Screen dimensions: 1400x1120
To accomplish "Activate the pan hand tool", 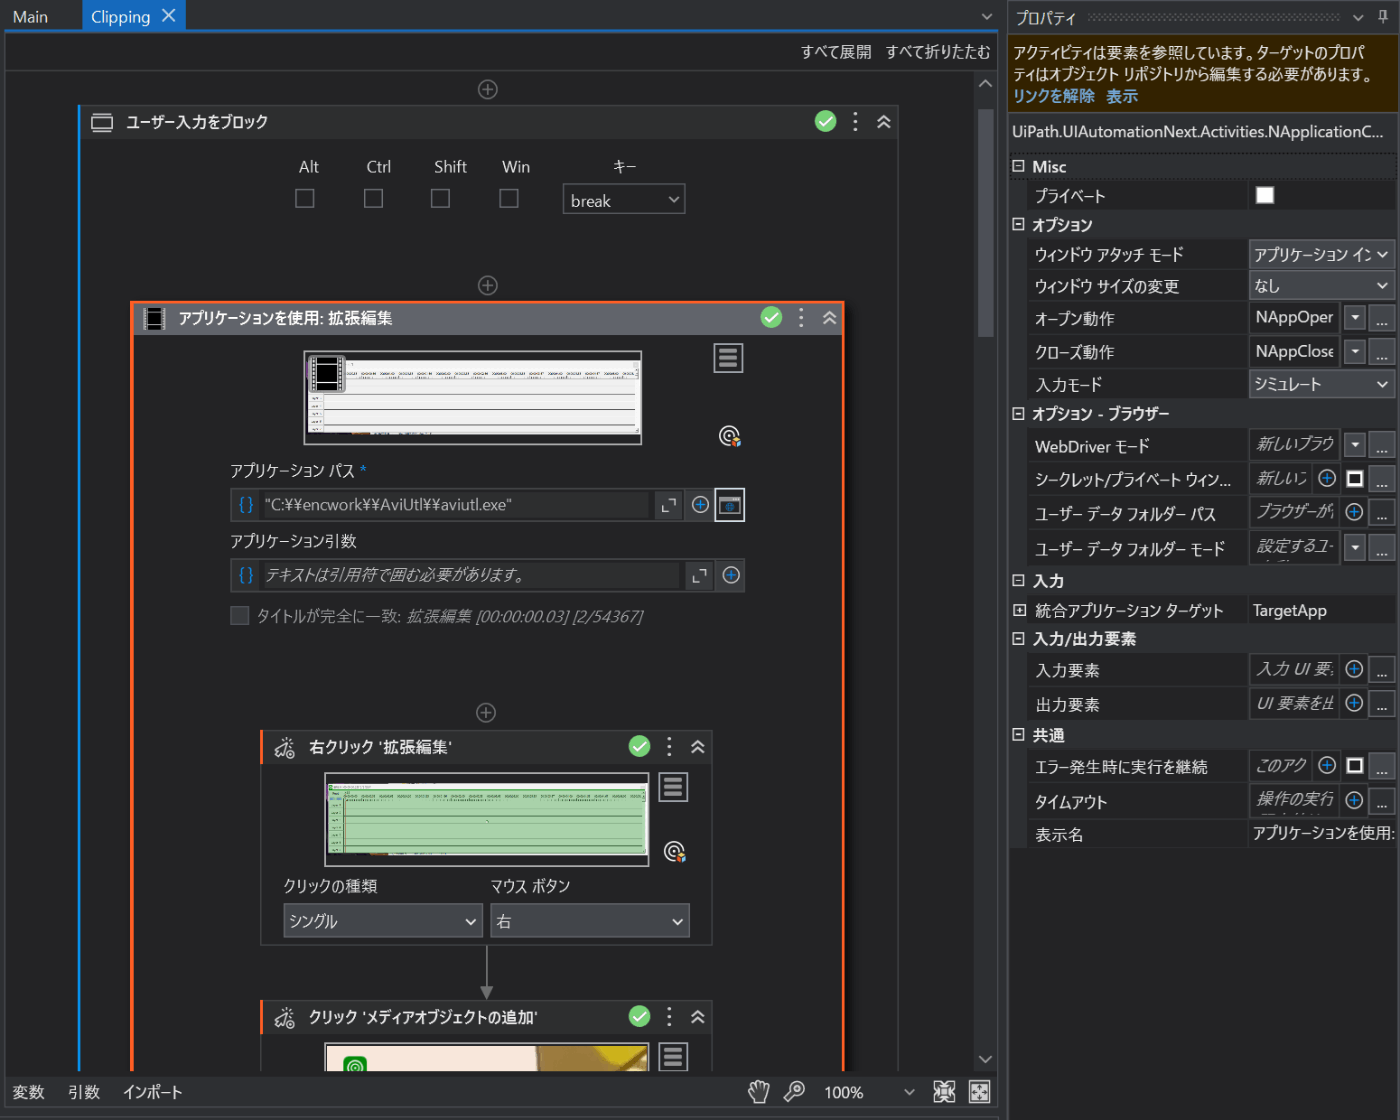I will pos(759,1092).
